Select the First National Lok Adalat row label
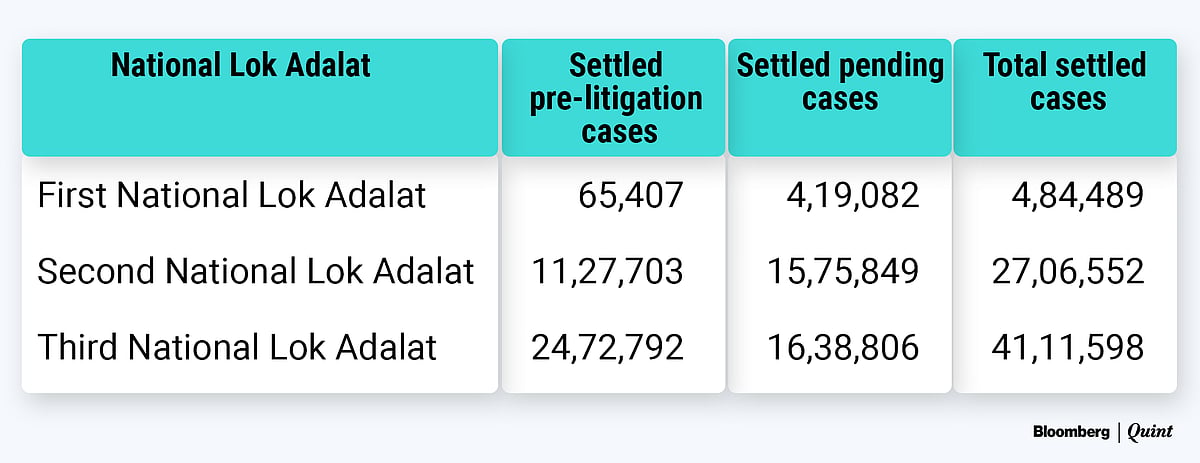This screenshot has height=463, width=1200. point(232,195)
